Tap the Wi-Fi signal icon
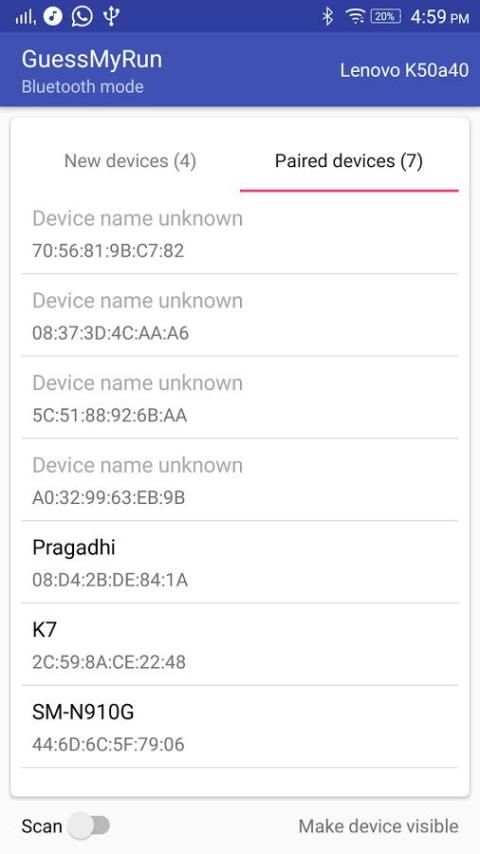480x854 pixels. tap(355, 16)
